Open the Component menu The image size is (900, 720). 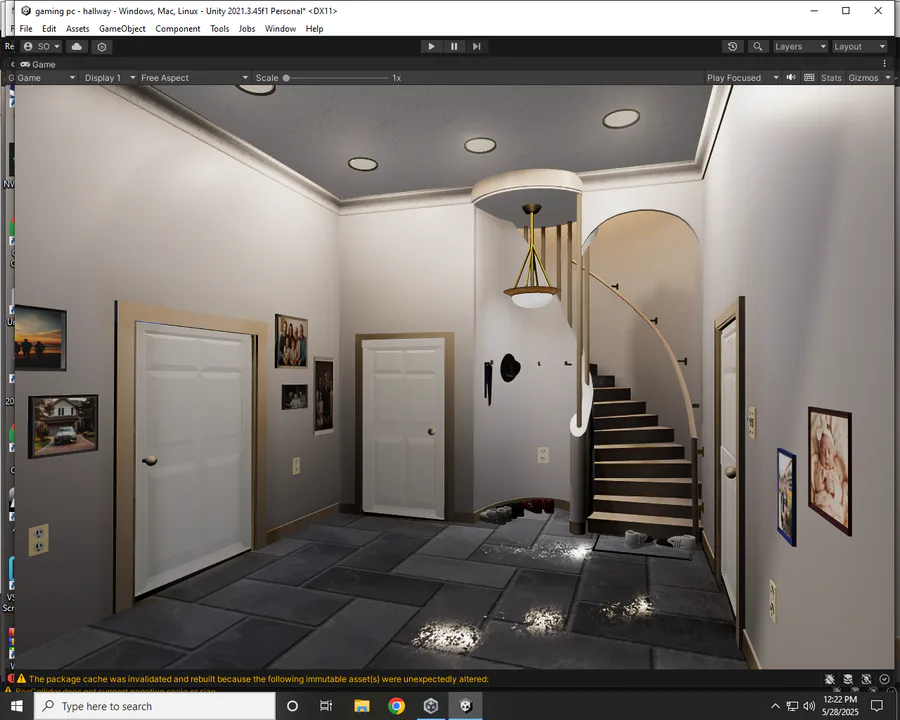(x=177, y=29)
